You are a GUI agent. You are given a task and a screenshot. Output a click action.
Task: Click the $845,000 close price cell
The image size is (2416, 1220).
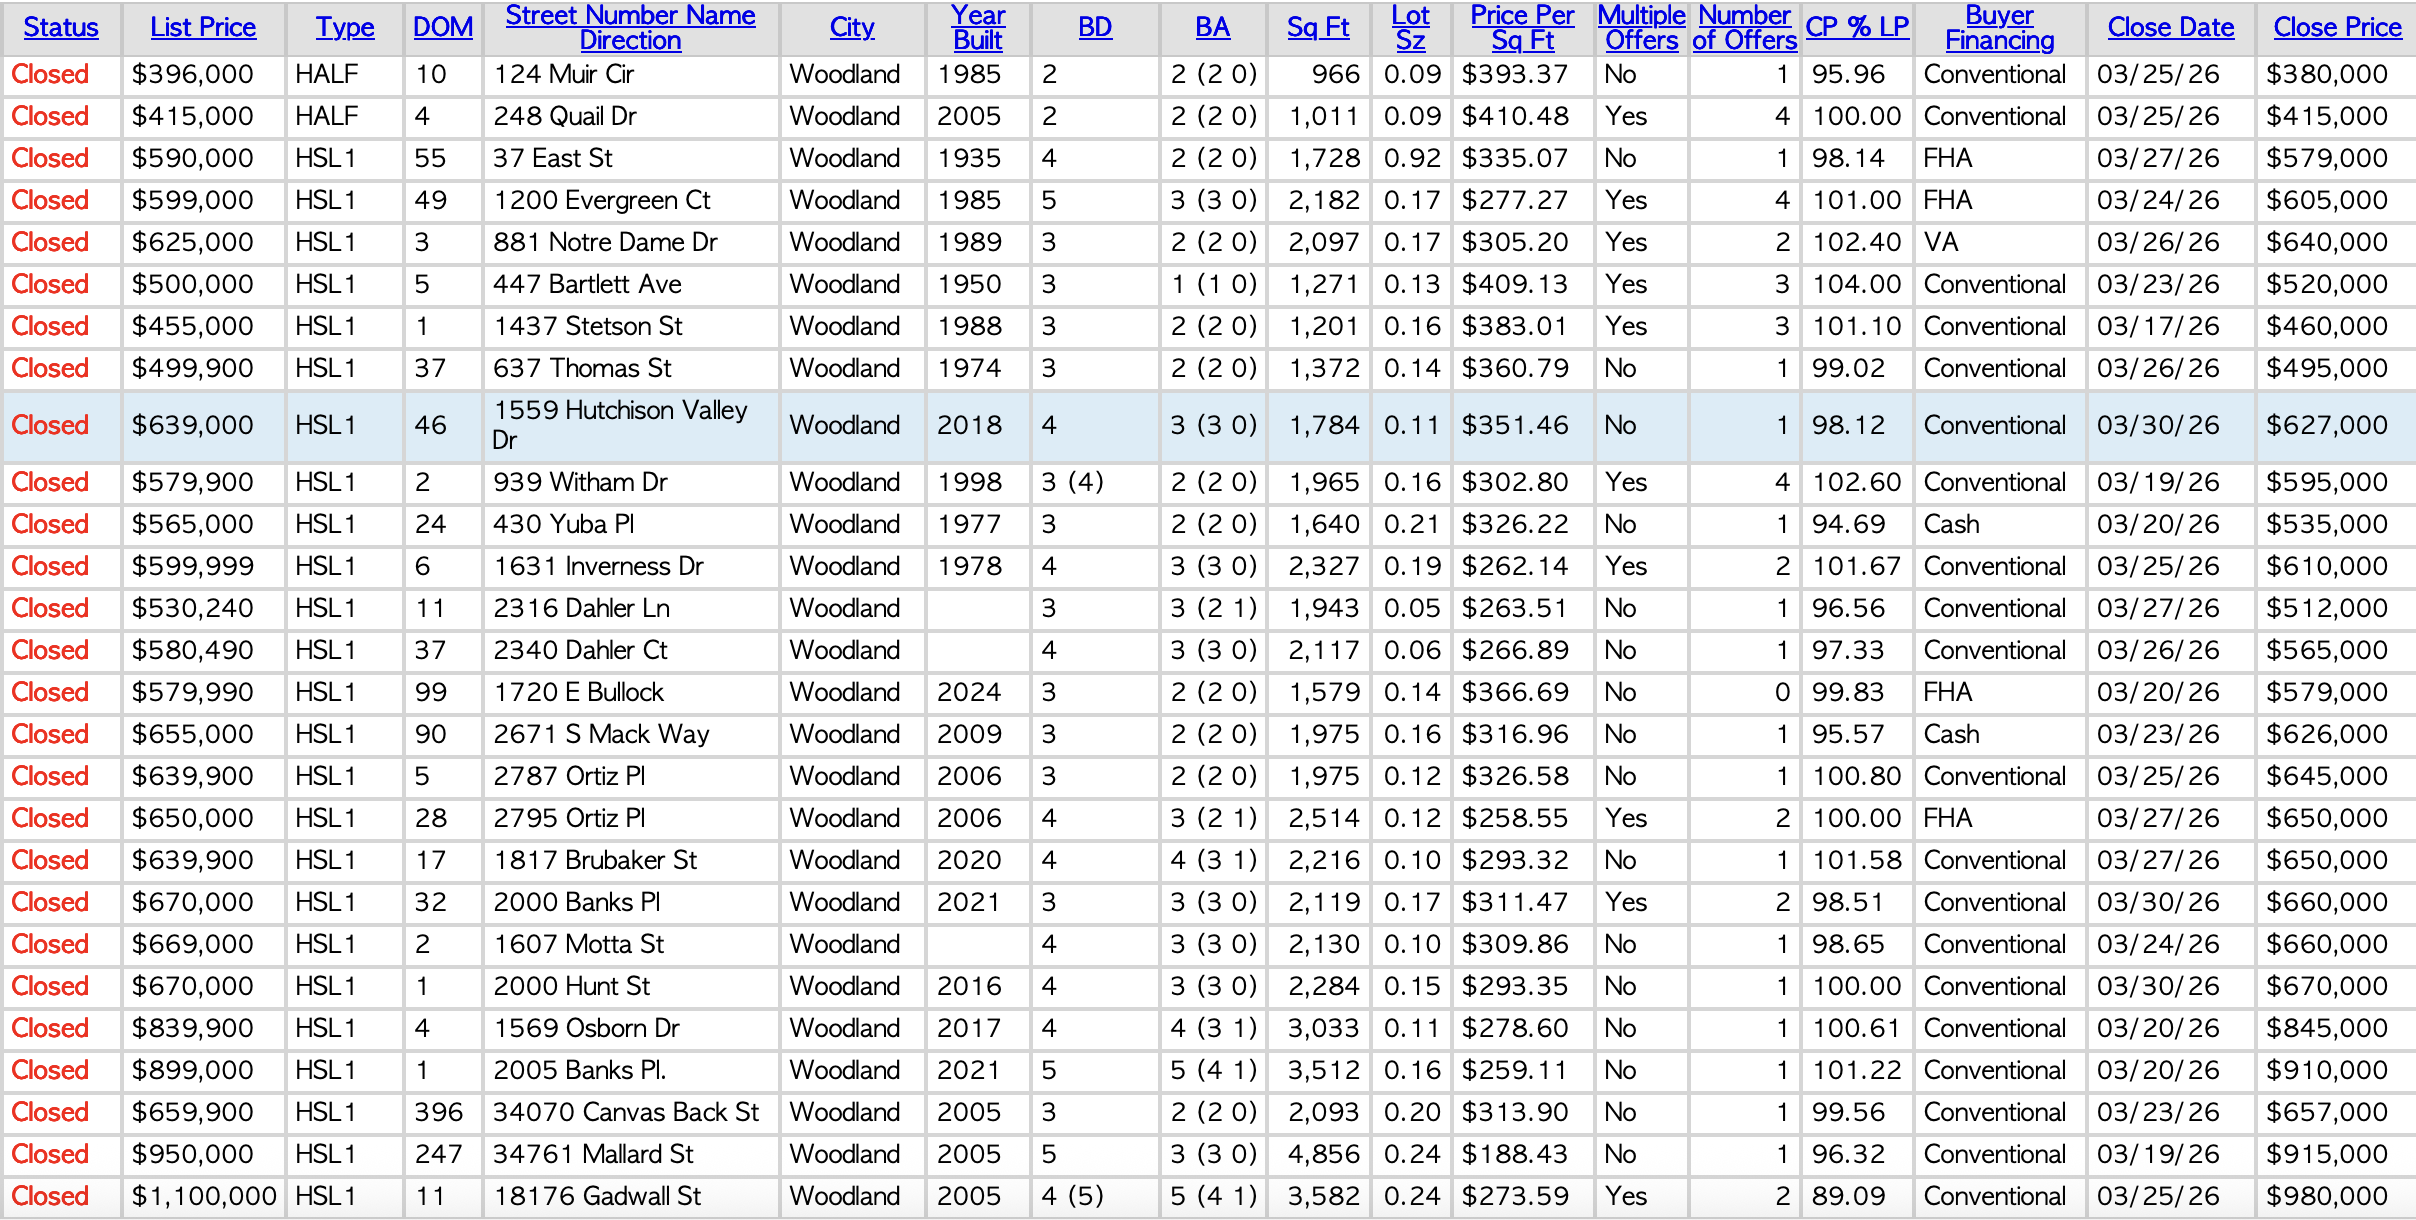[2326, 1028]
